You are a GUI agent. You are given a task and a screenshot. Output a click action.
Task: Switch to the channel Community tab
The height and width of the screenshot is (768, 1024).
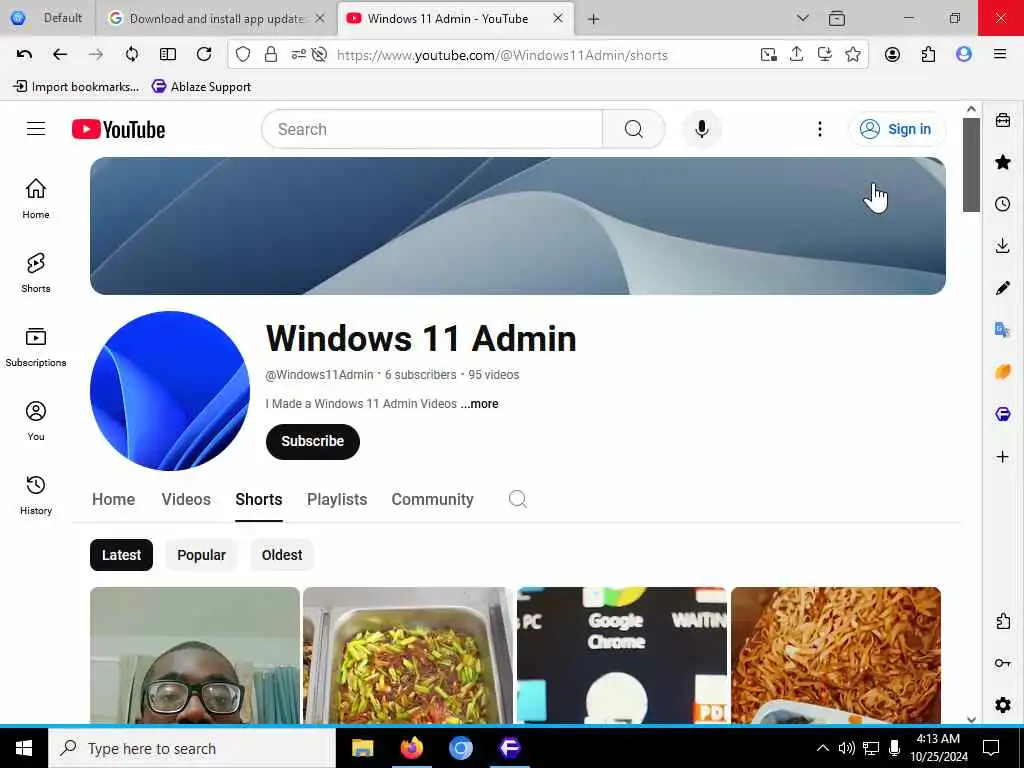(x=432, y=499)
